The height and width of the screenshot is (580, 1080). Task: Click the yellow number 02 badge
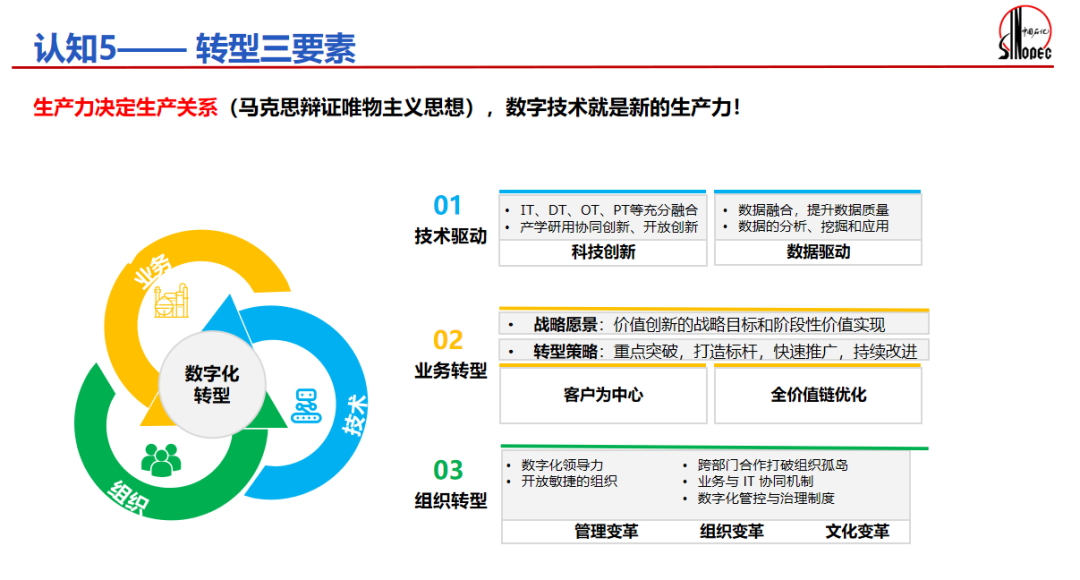(450, 338)
